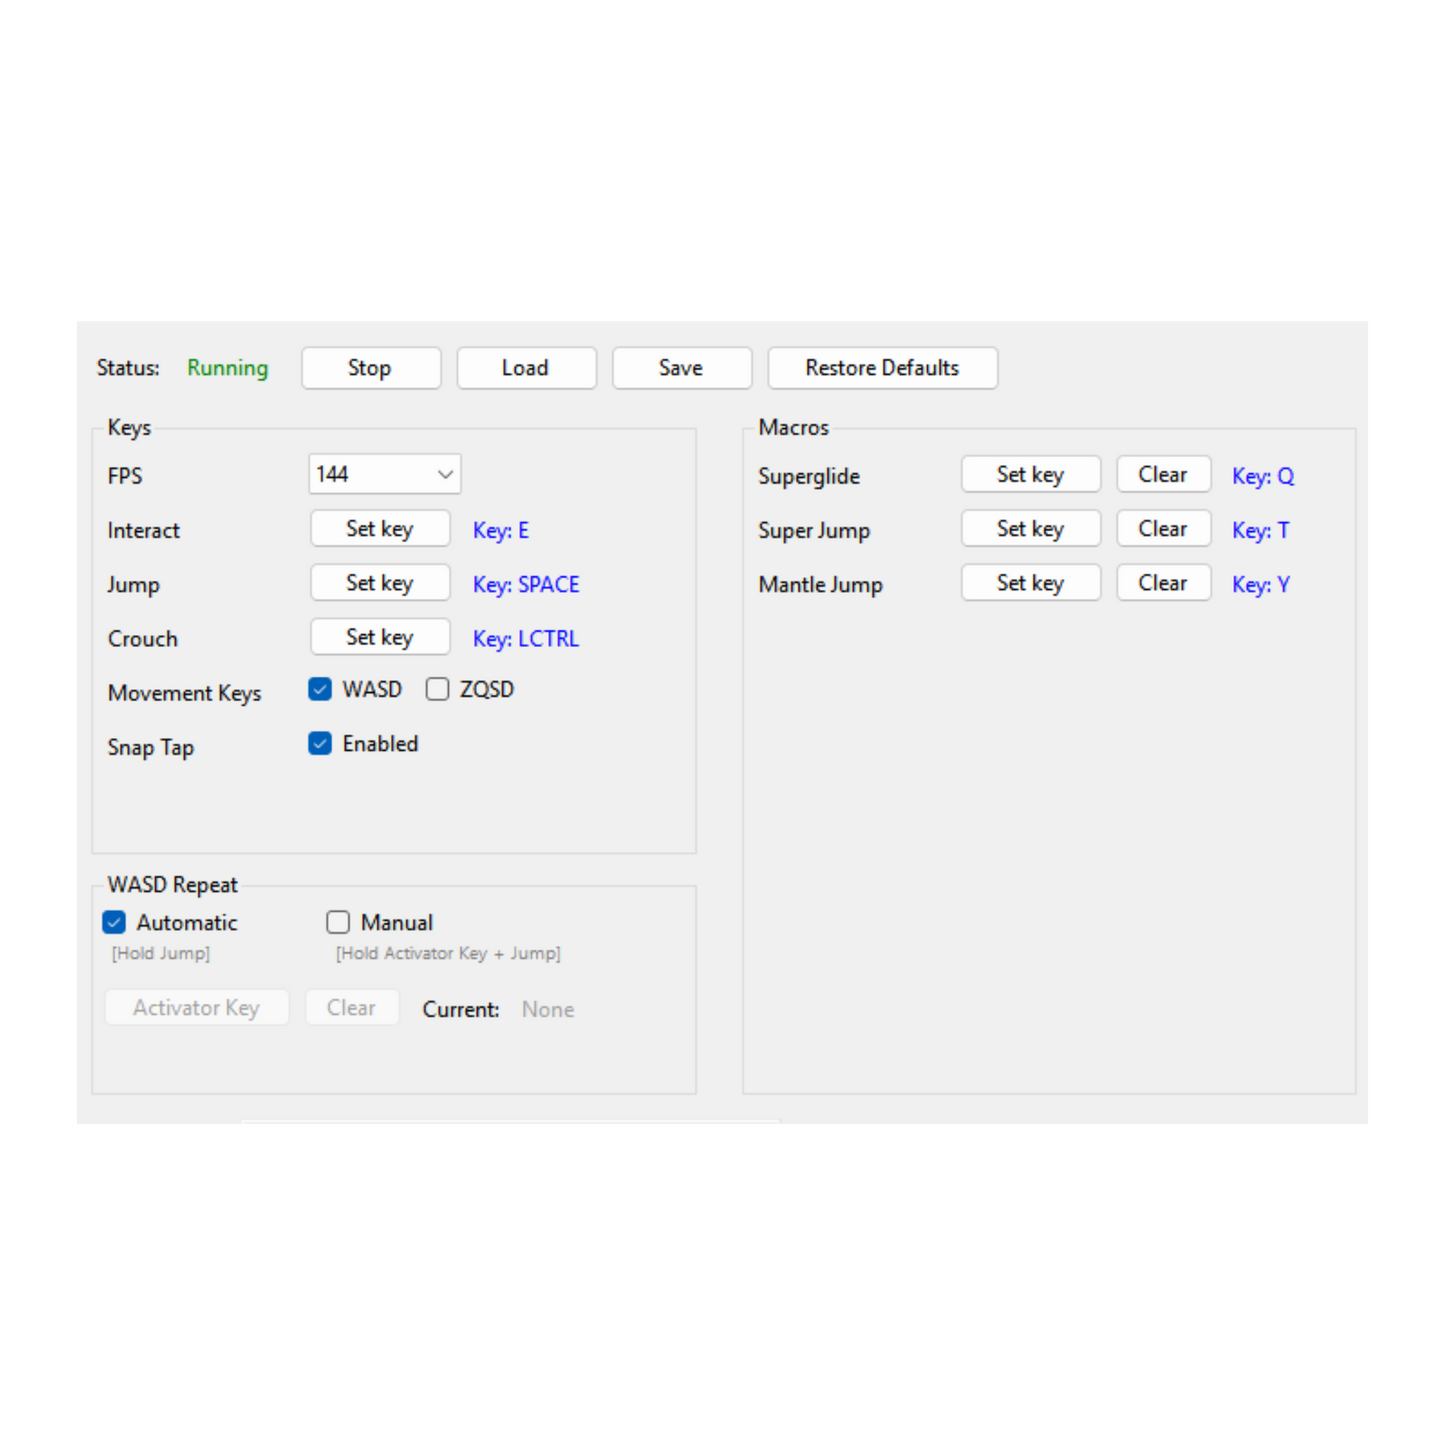
Task: Stop the running macro service
Action: [371, 368]
